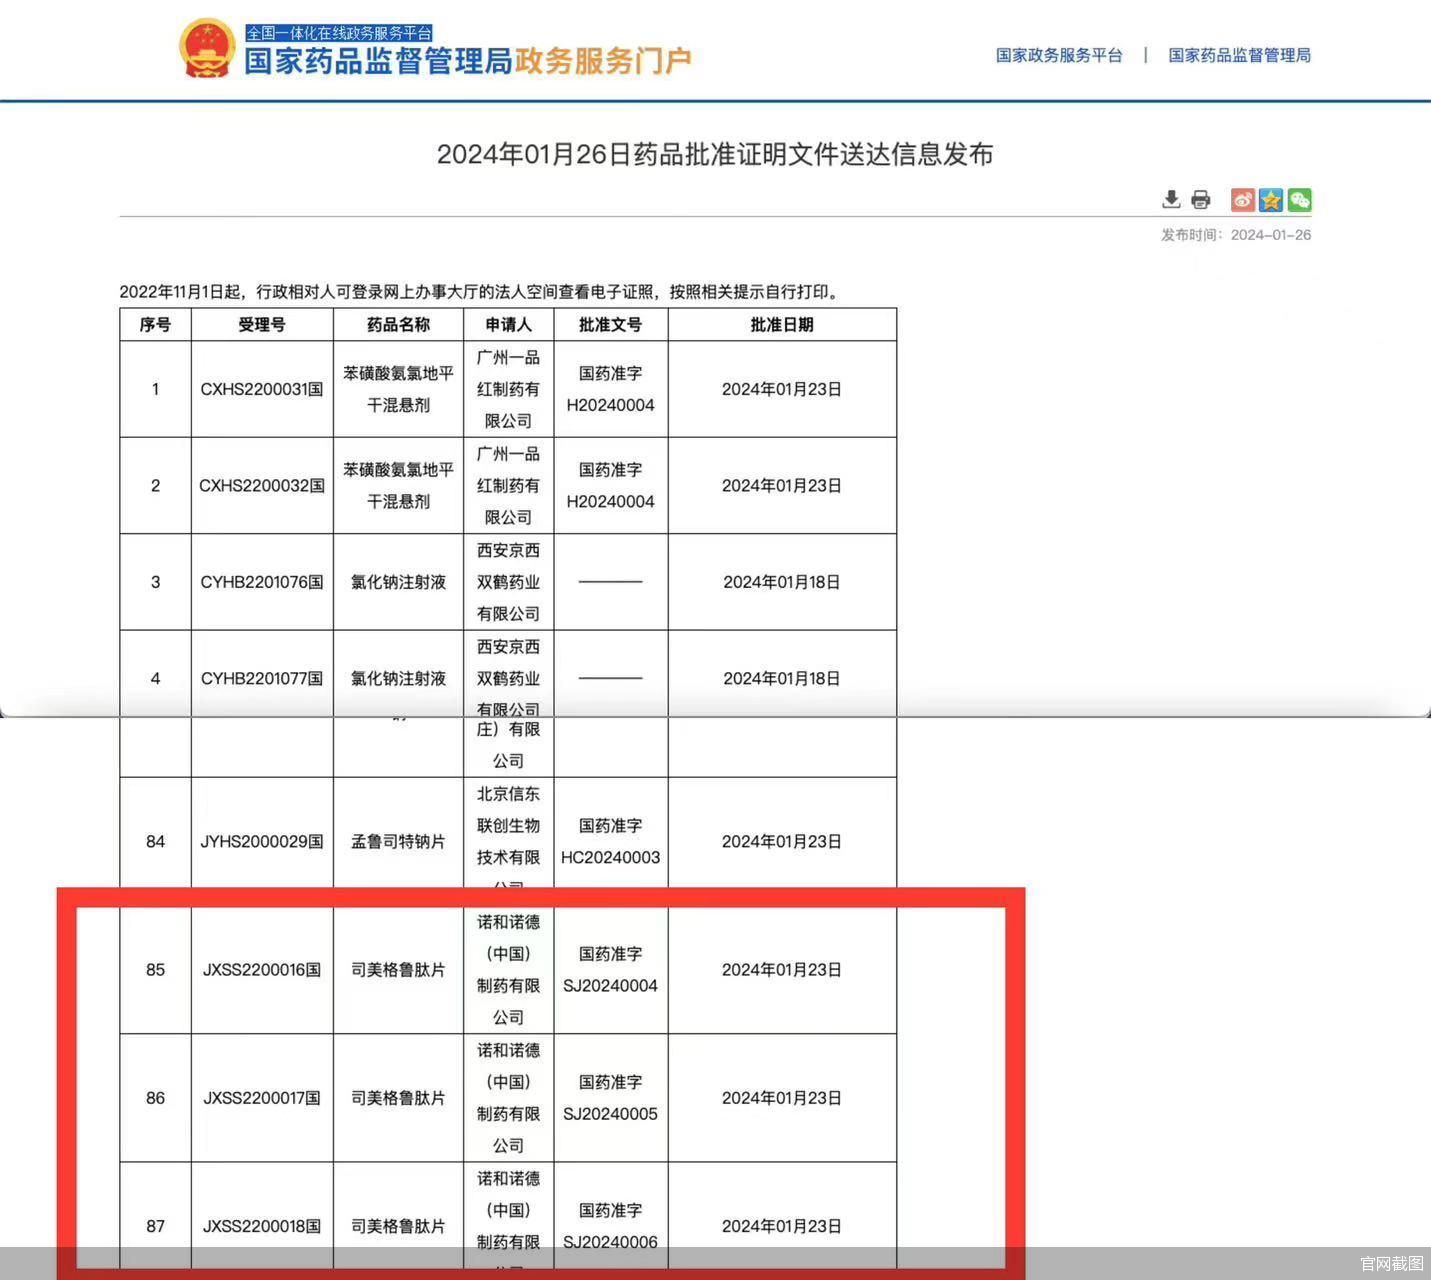Select the page title 药品批准证明文件送达信息发布
Viewport: 1431px width, 1280px height.
(x=715, y=156)
